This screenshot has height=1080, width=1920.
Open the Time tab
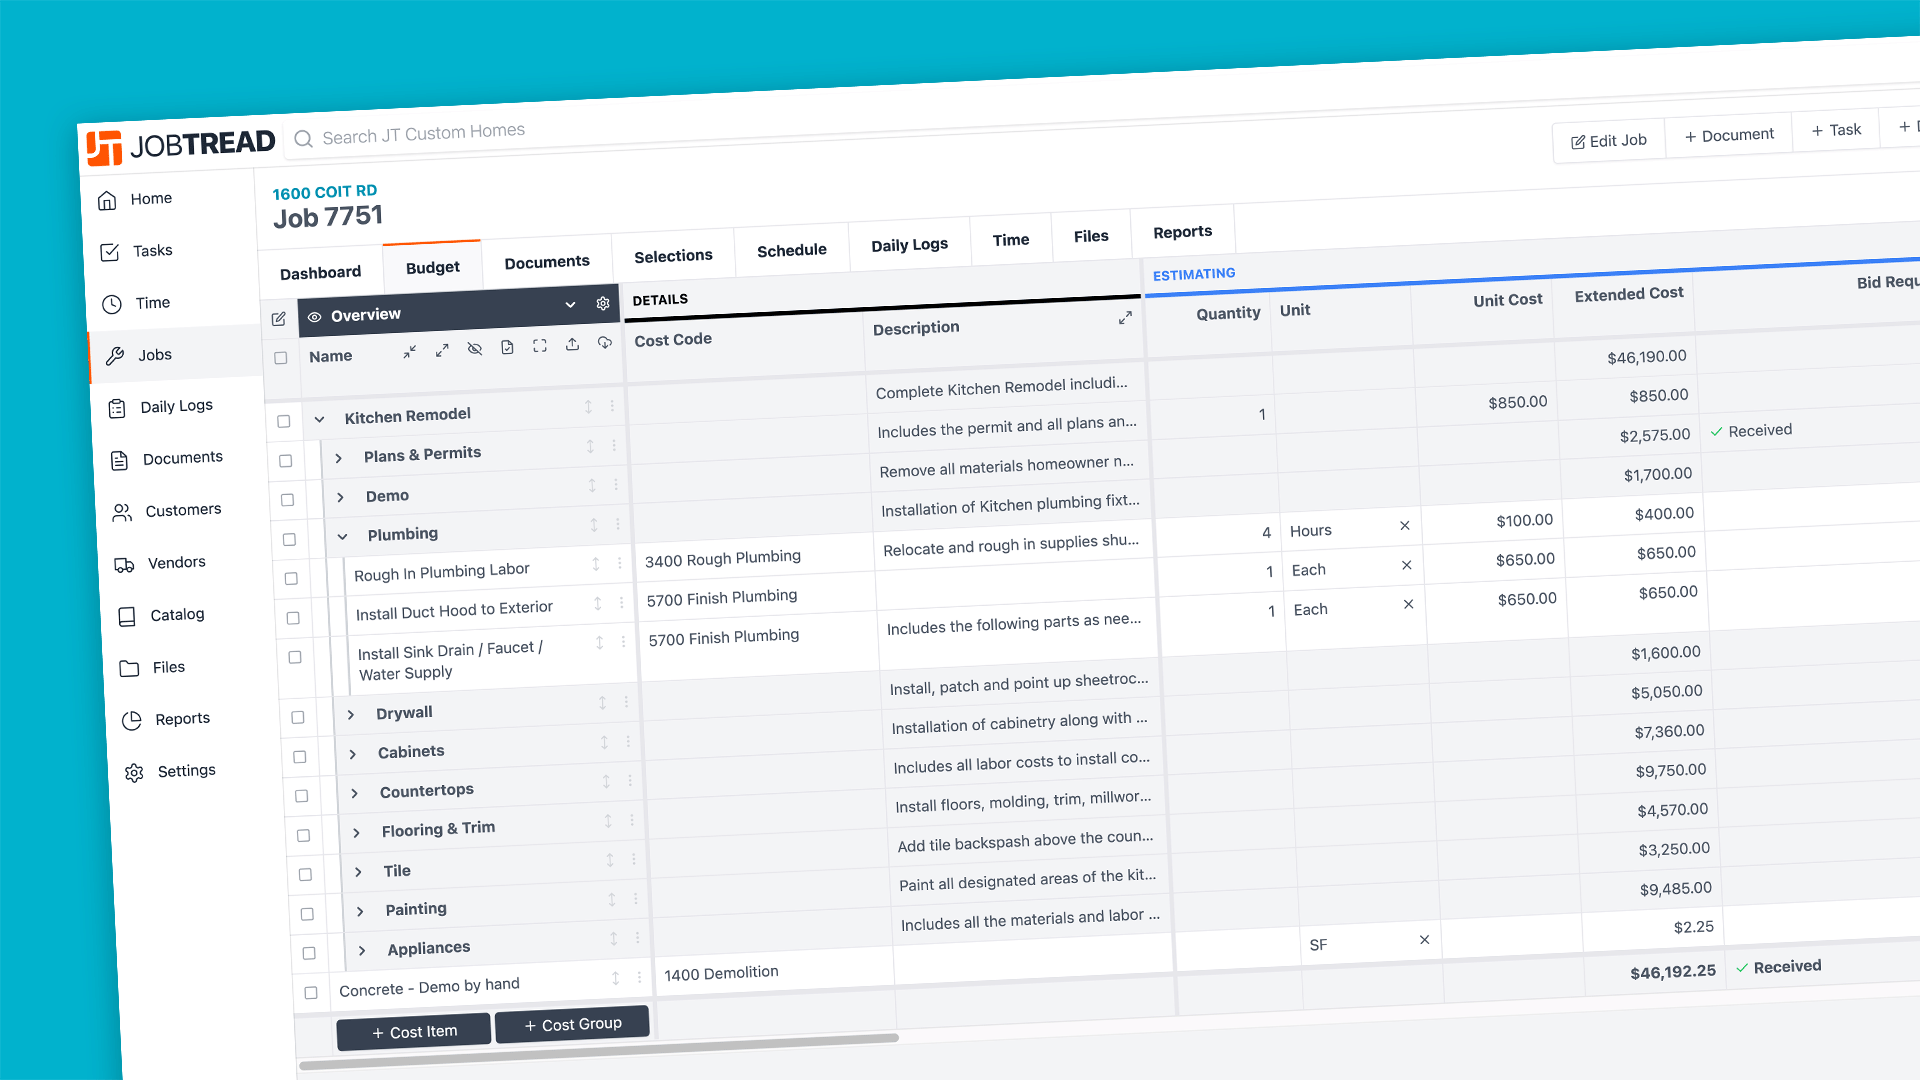(x=1011, y=240)
